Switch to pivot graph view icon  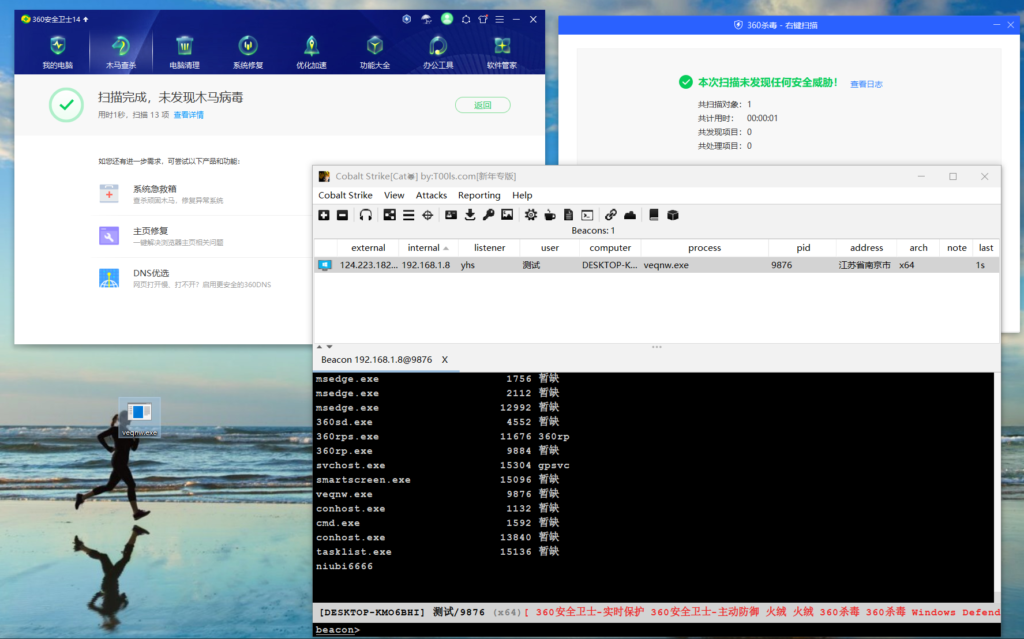(389, 215)
